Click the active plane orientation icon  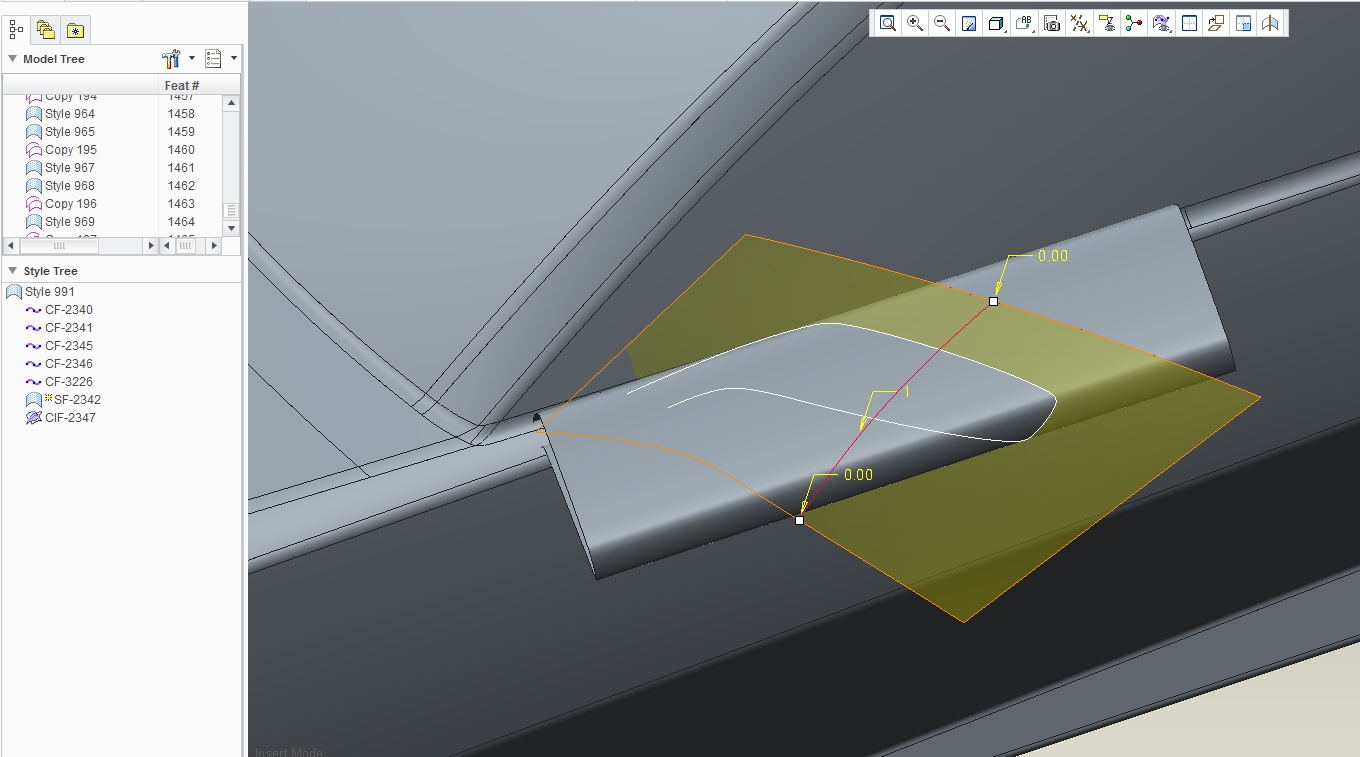point(1216,24)
